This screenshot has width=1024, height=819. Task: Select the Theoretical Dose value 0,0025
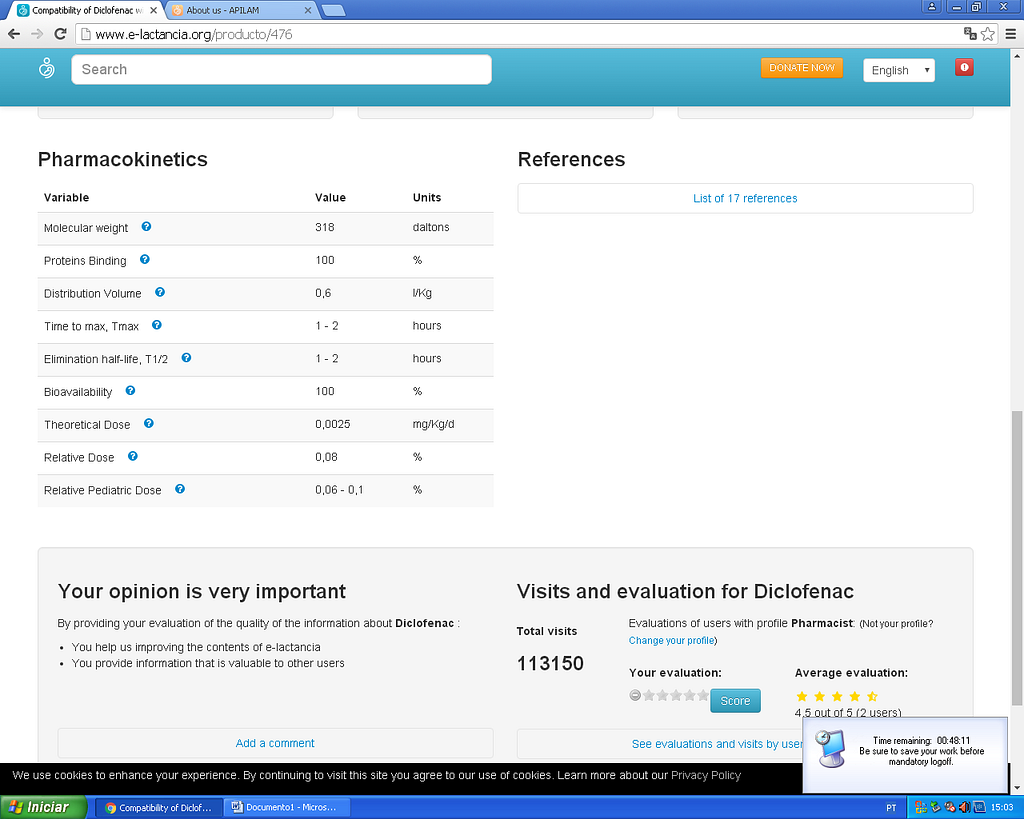(332, 424)
